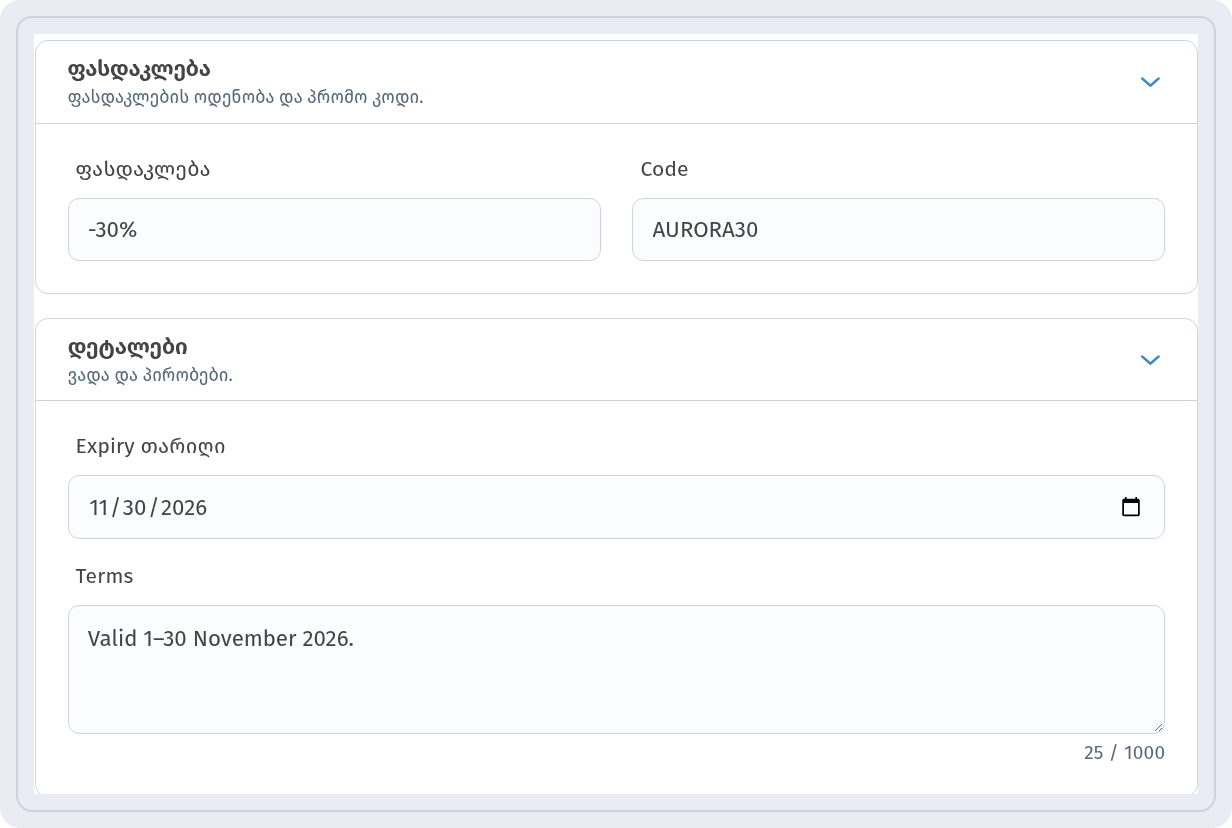This screenshot has width=1232, height=828.
Task: Collapse the ფასდაკლება section chevron
Action: point(1150,82)
